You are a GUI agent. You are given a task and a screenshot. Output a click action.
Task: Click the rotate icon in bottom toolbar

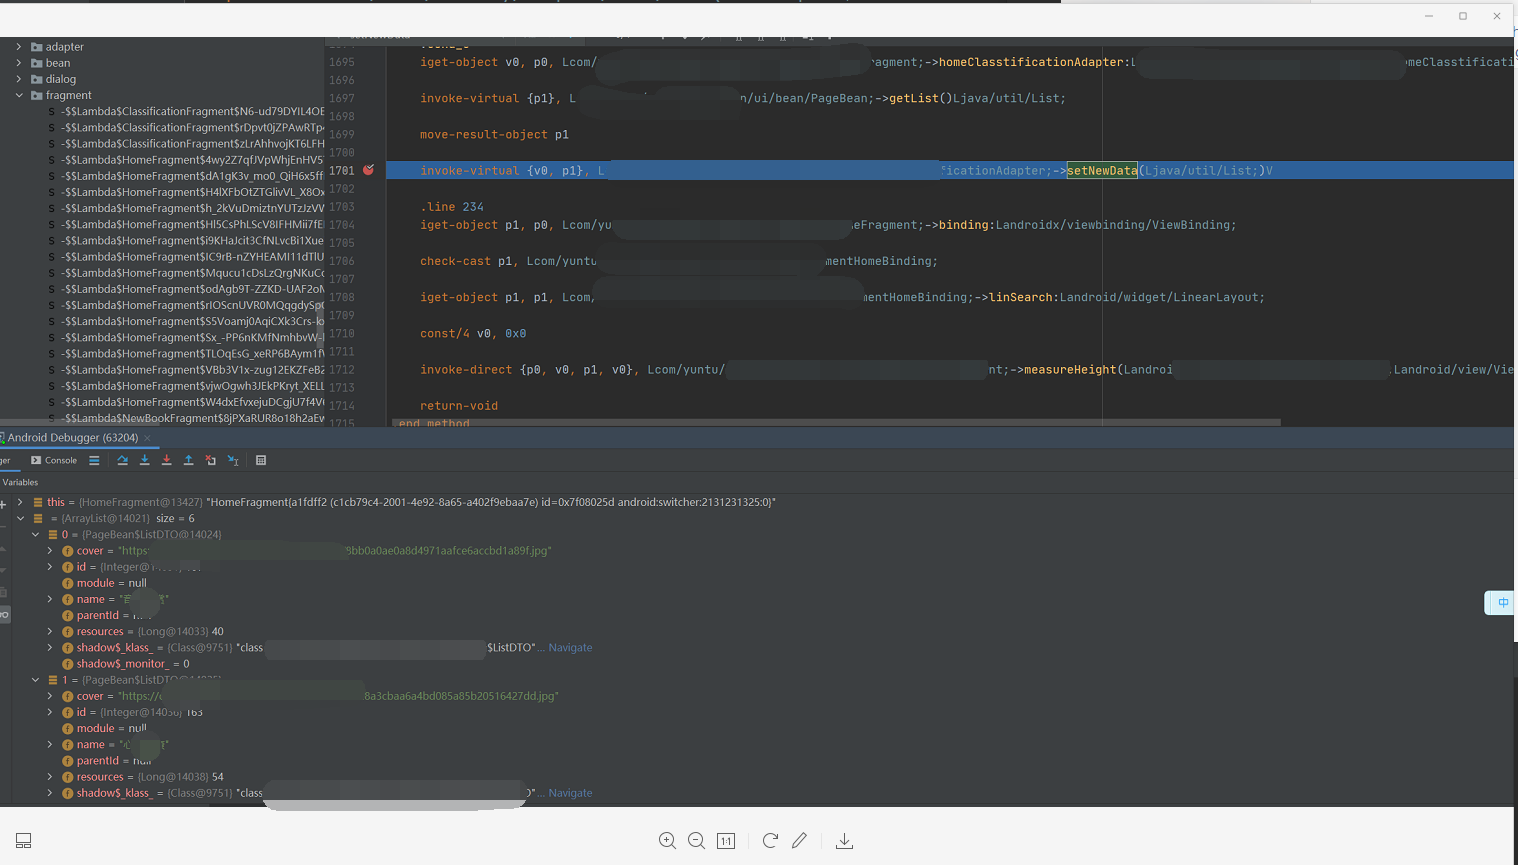coord(769,841)
